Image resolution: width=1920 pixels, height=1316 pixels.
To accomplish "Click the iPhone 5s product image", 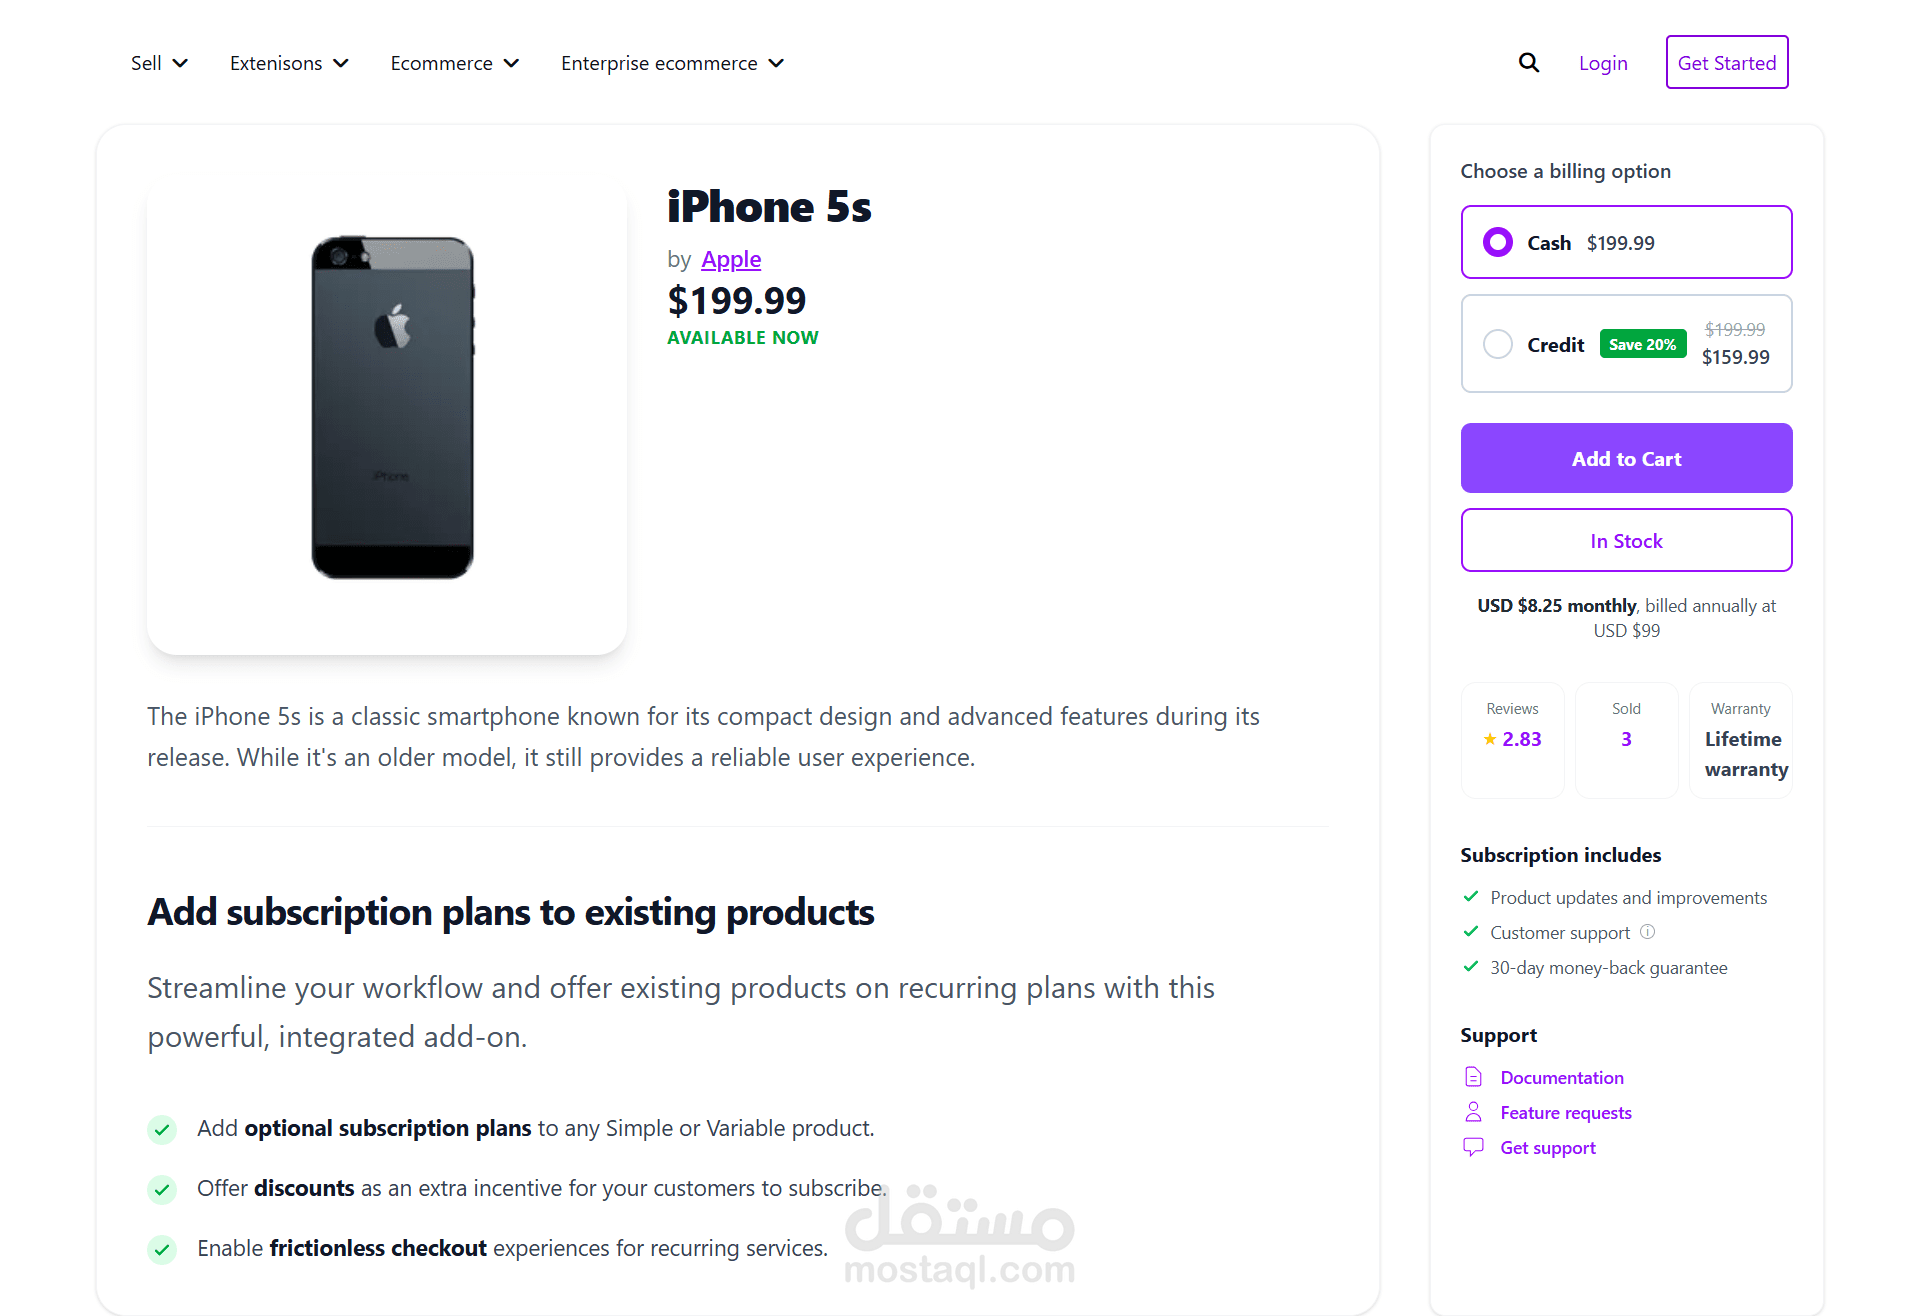I will tap(392, 408).
